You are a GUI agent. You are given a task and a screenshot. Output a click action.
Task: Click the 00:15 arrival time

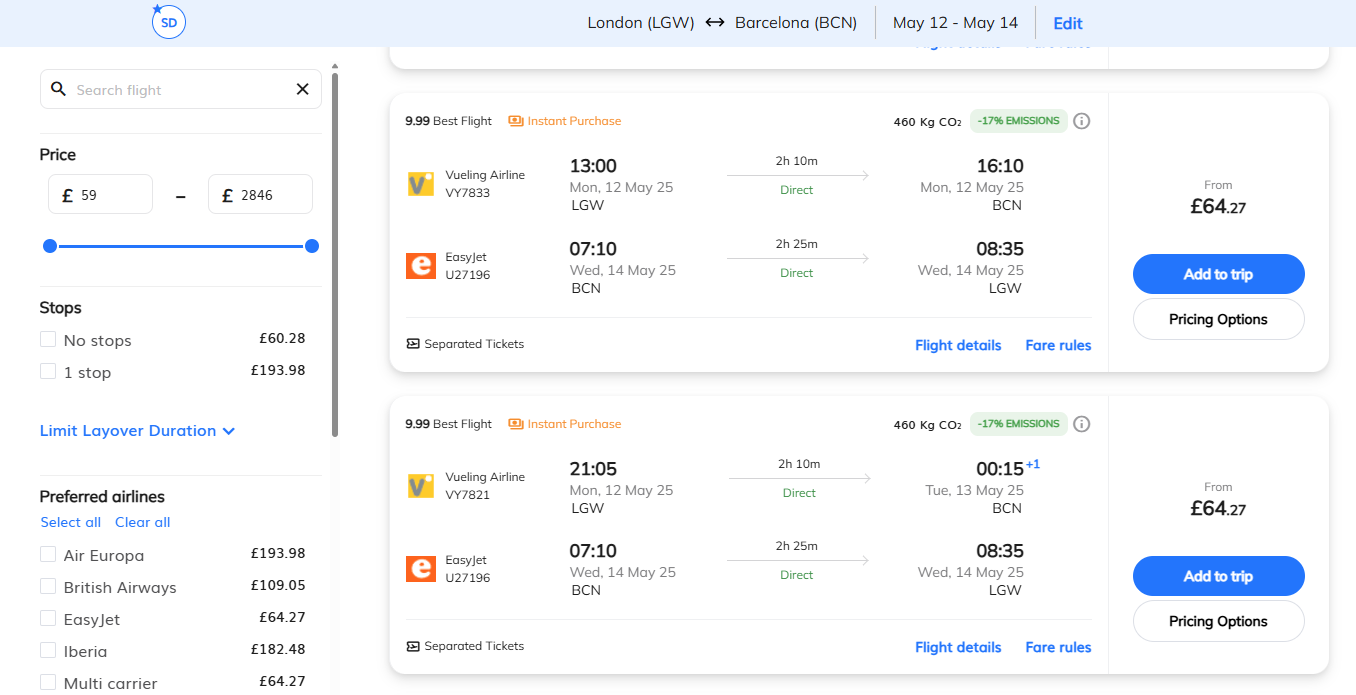(x=1000, y=469)
